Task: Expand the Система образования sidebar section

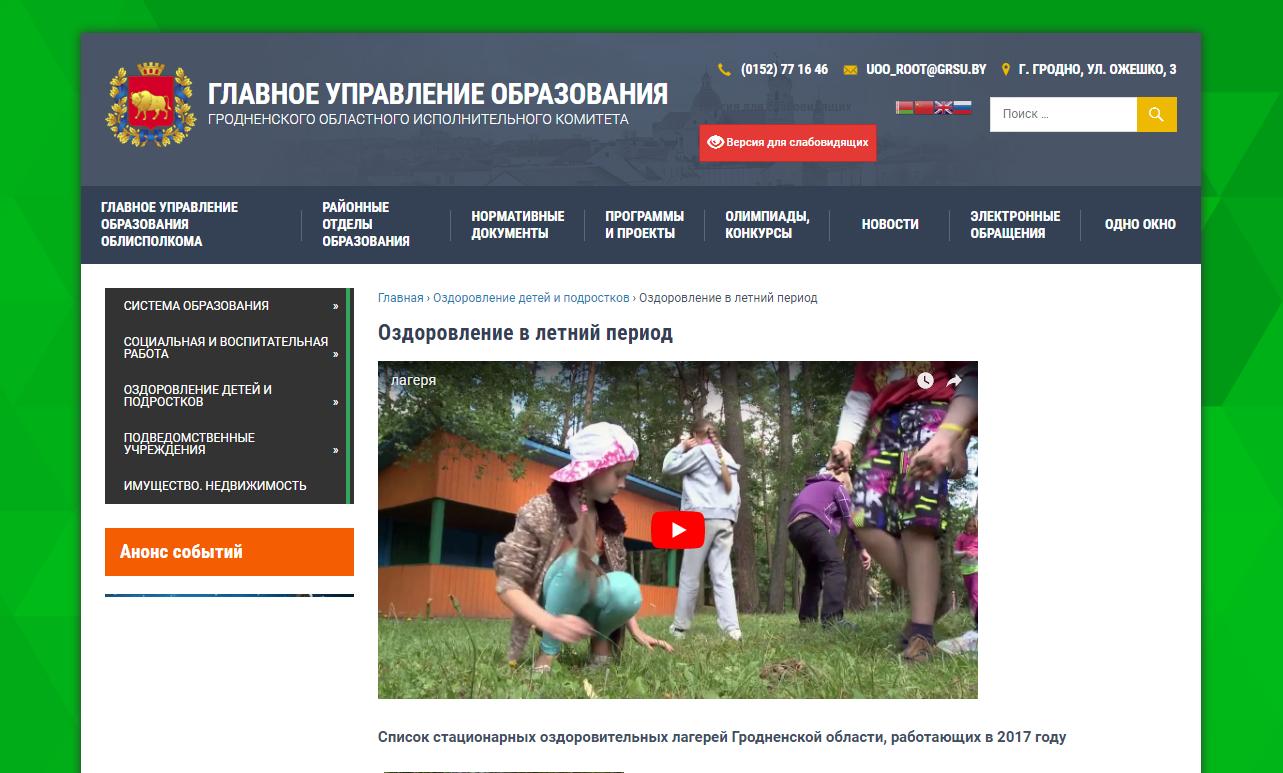Action: pos(228,306)
